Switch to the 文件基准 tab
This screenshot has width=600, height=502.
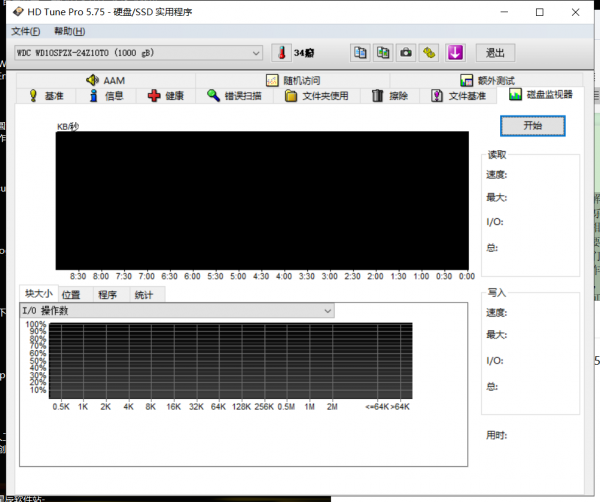[x=458, y=96]
